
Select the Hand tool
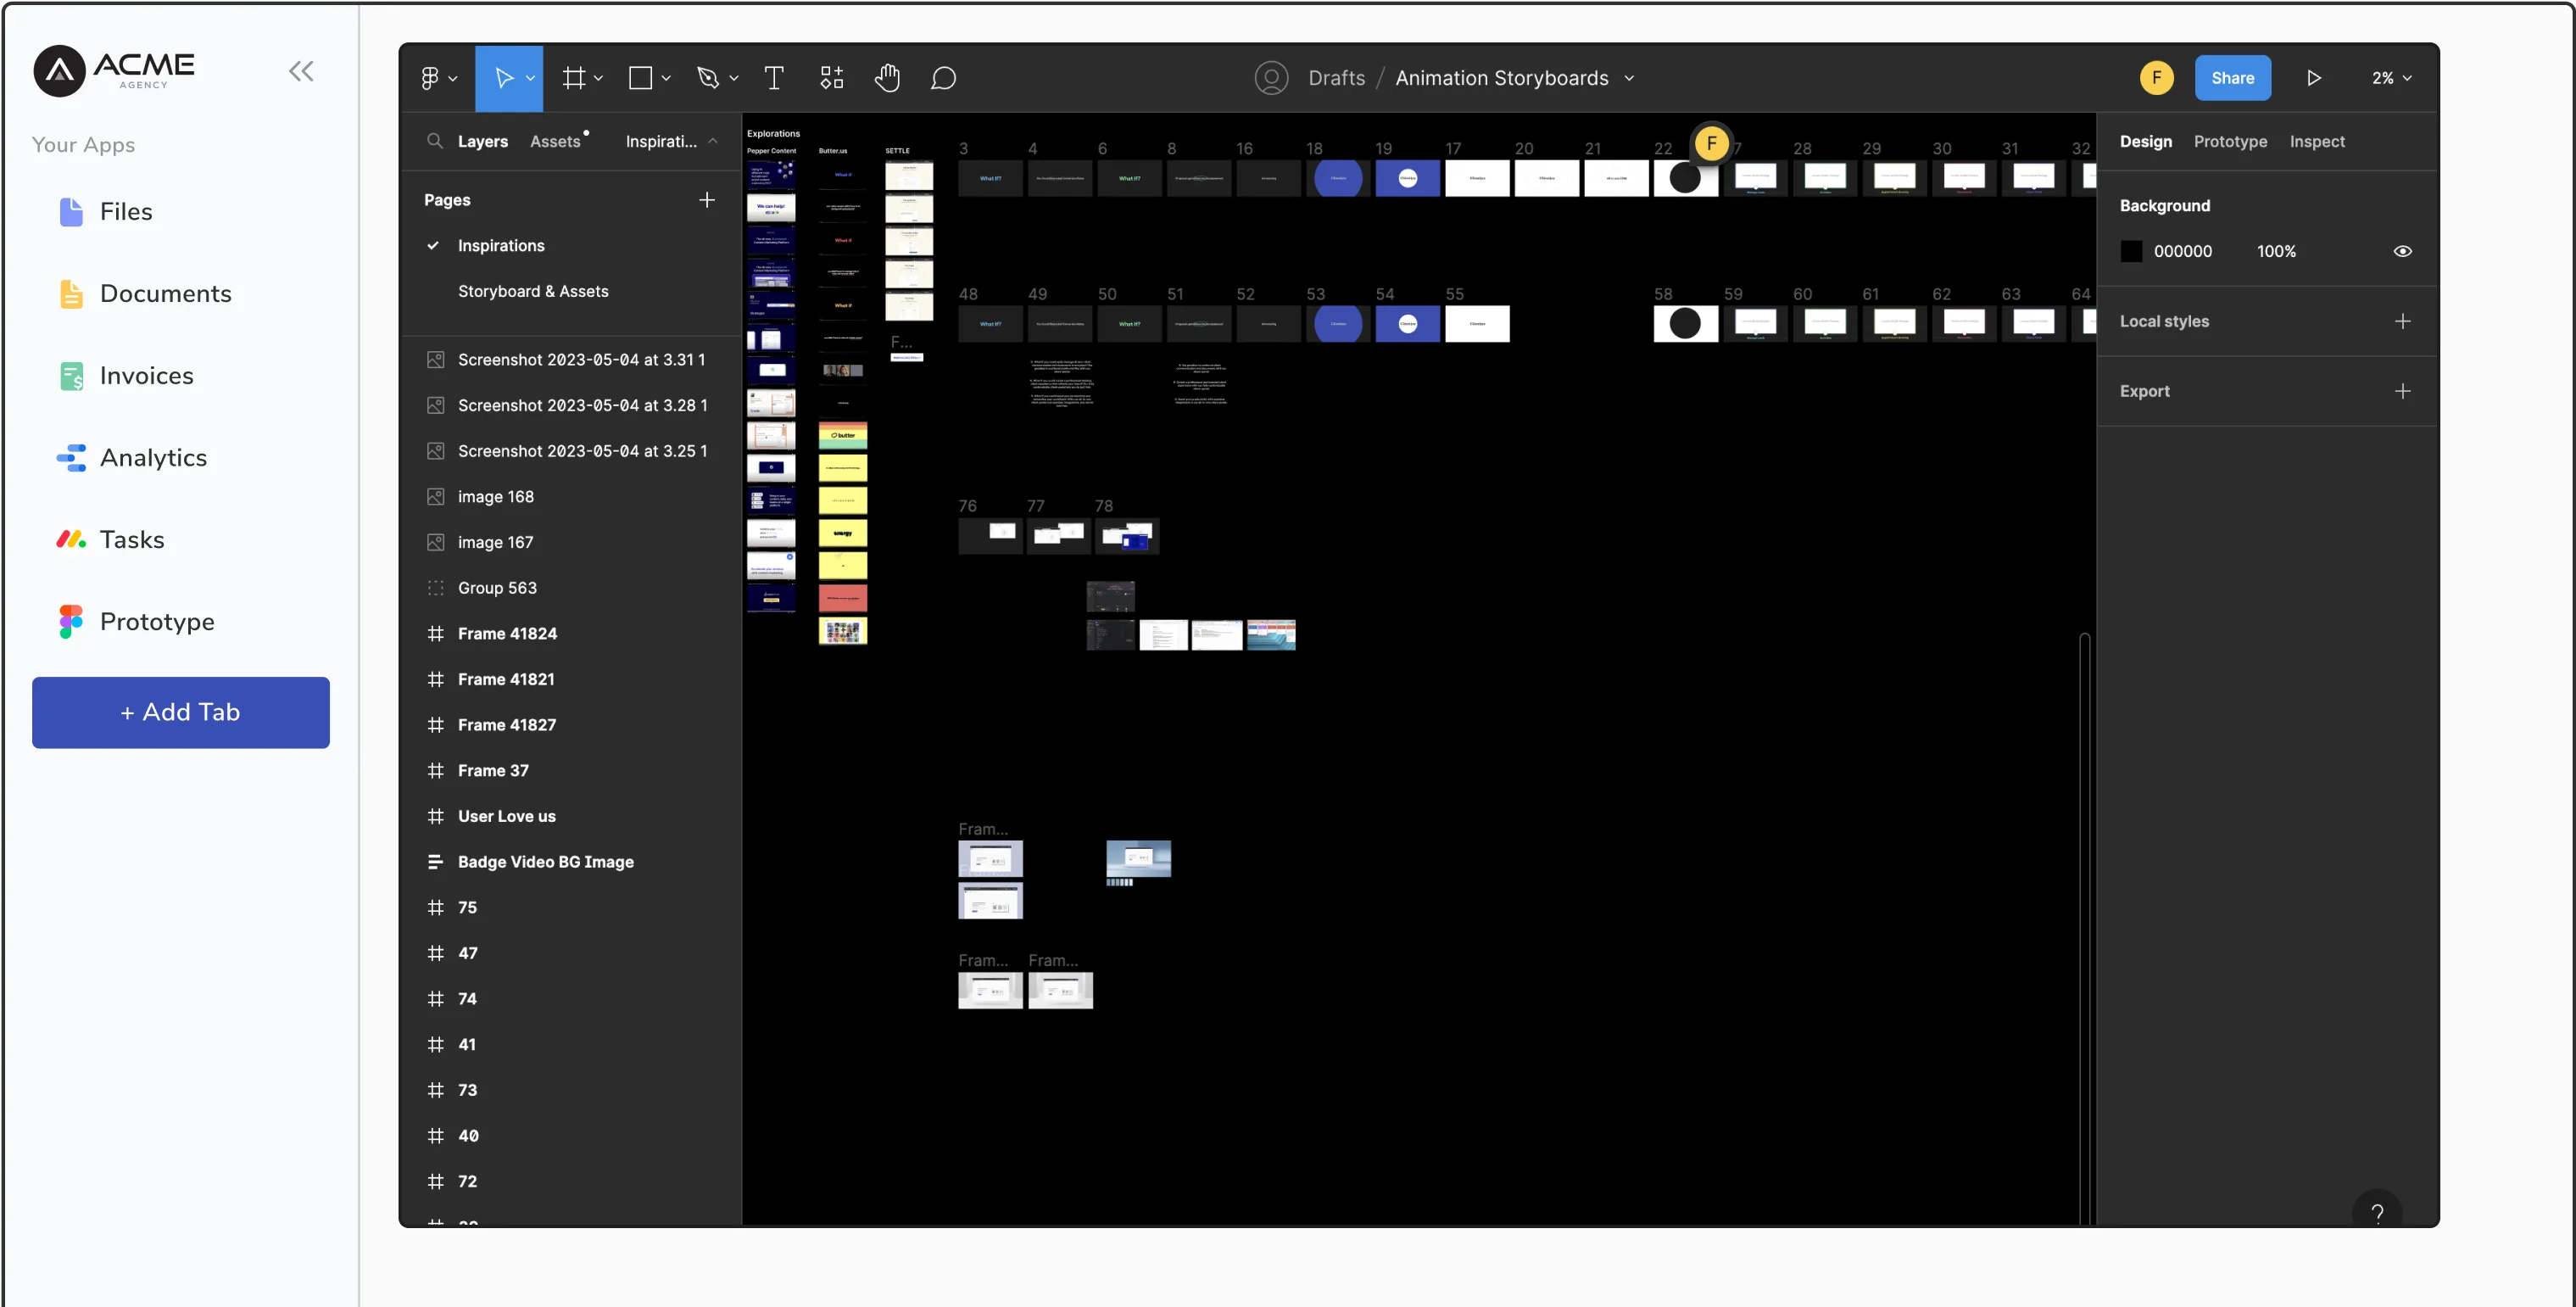[887, 78]
